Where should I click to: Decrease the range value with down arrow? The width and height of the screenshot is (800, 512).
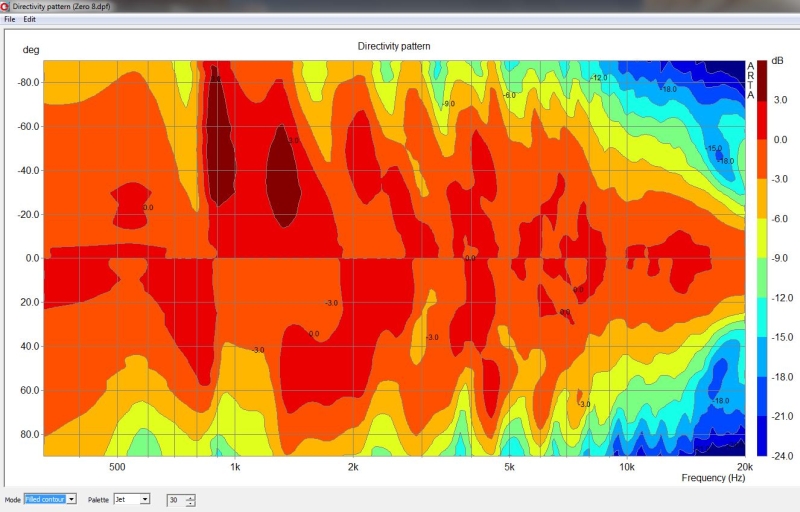[191, 502]
